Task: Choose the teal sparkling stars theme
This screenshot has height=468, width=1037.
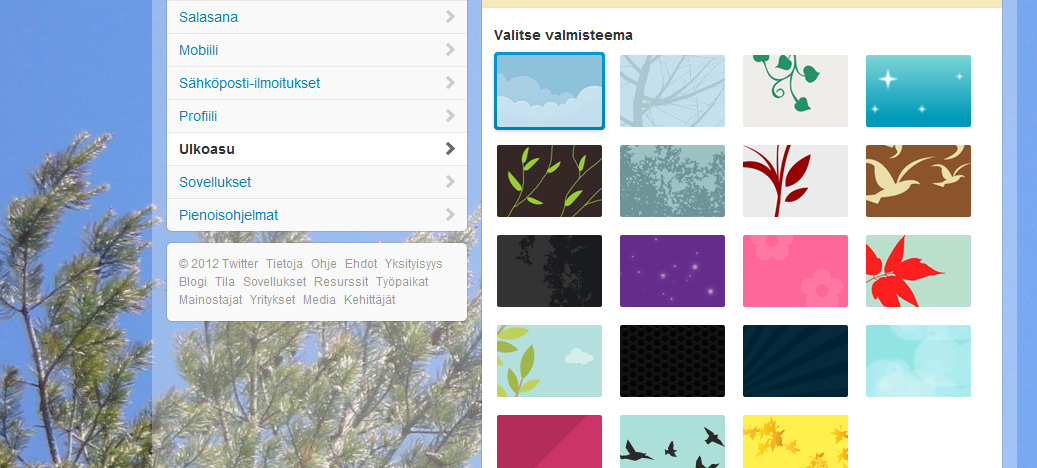Action: coord(918,91)
